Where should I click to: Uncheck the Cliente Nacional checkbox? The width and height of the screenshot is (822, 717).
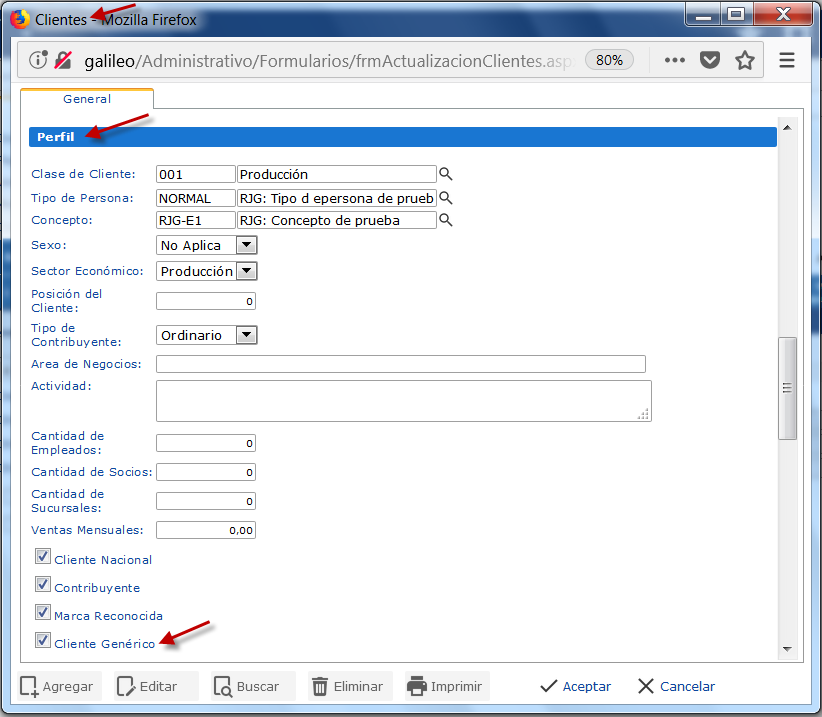(42, 557)
